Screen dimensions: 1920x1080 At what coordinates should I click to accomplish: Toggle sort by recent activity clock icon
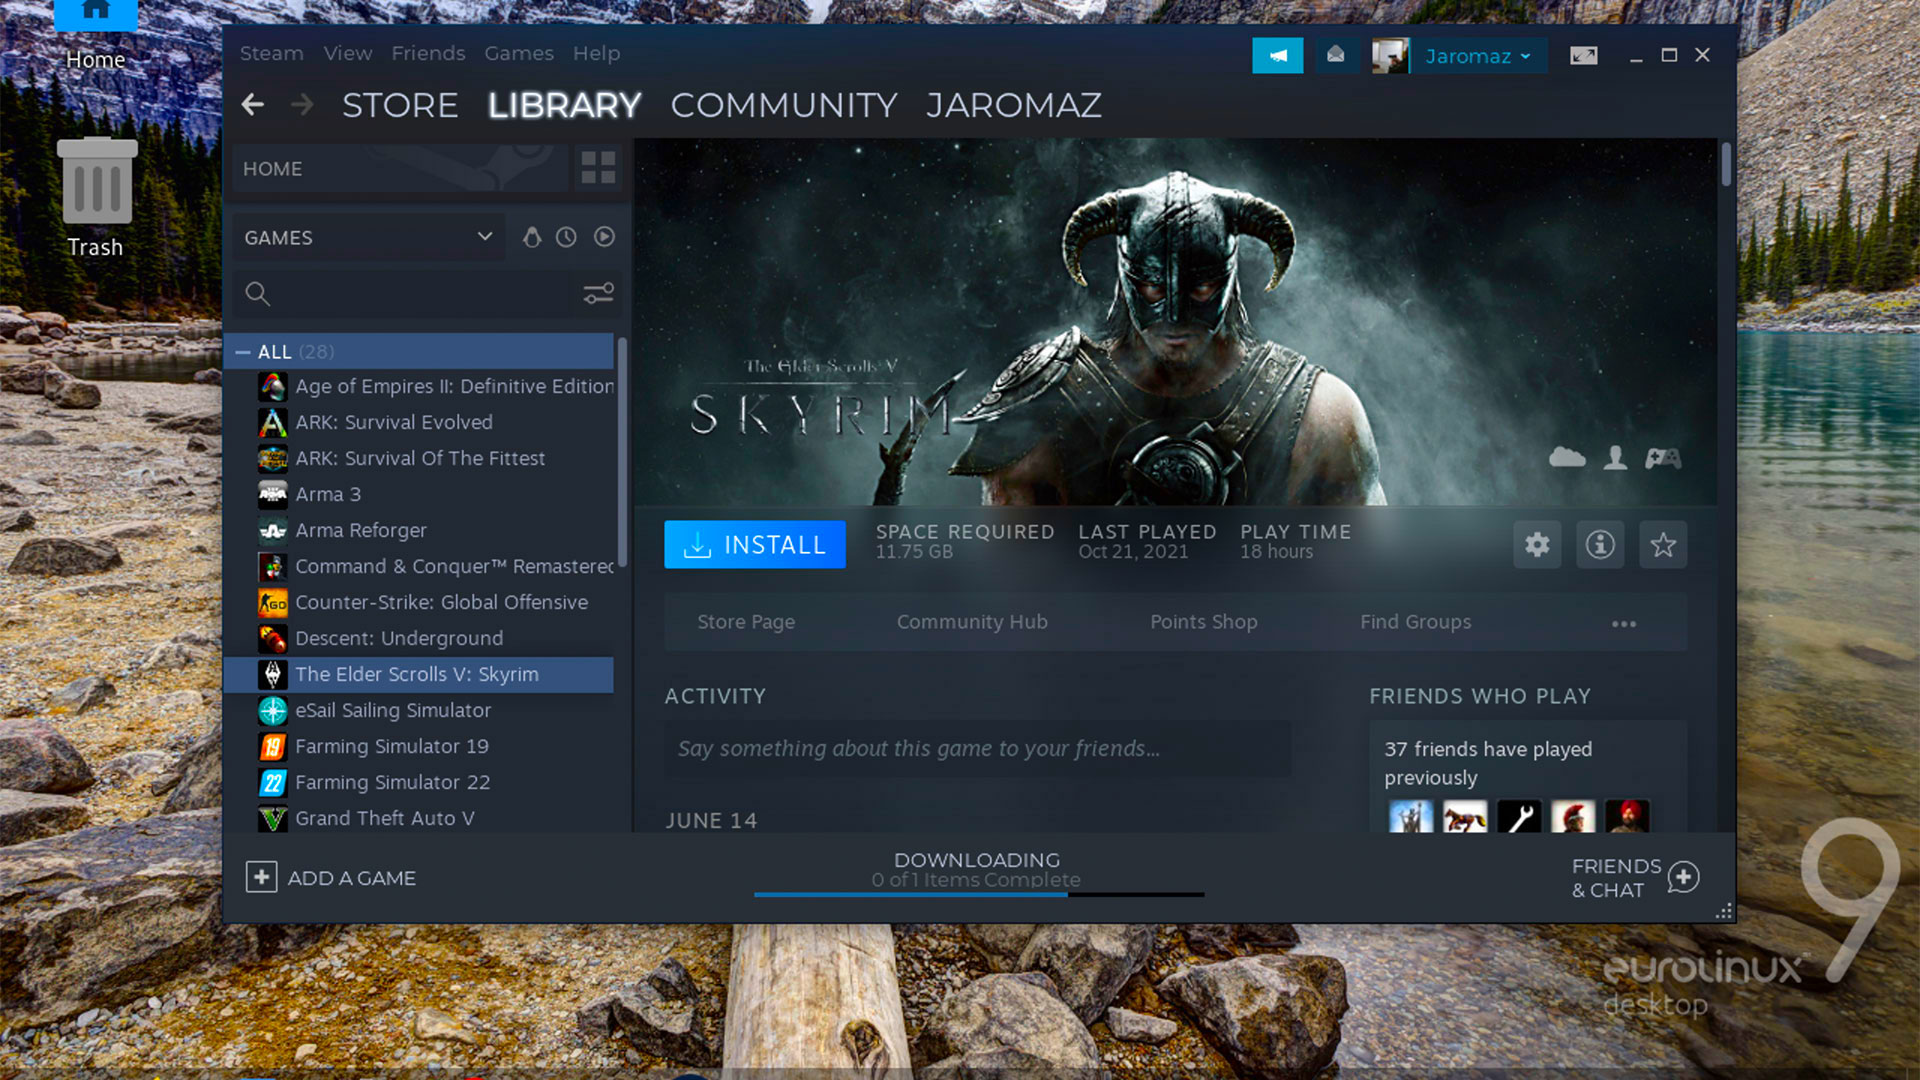coord(566,237)
